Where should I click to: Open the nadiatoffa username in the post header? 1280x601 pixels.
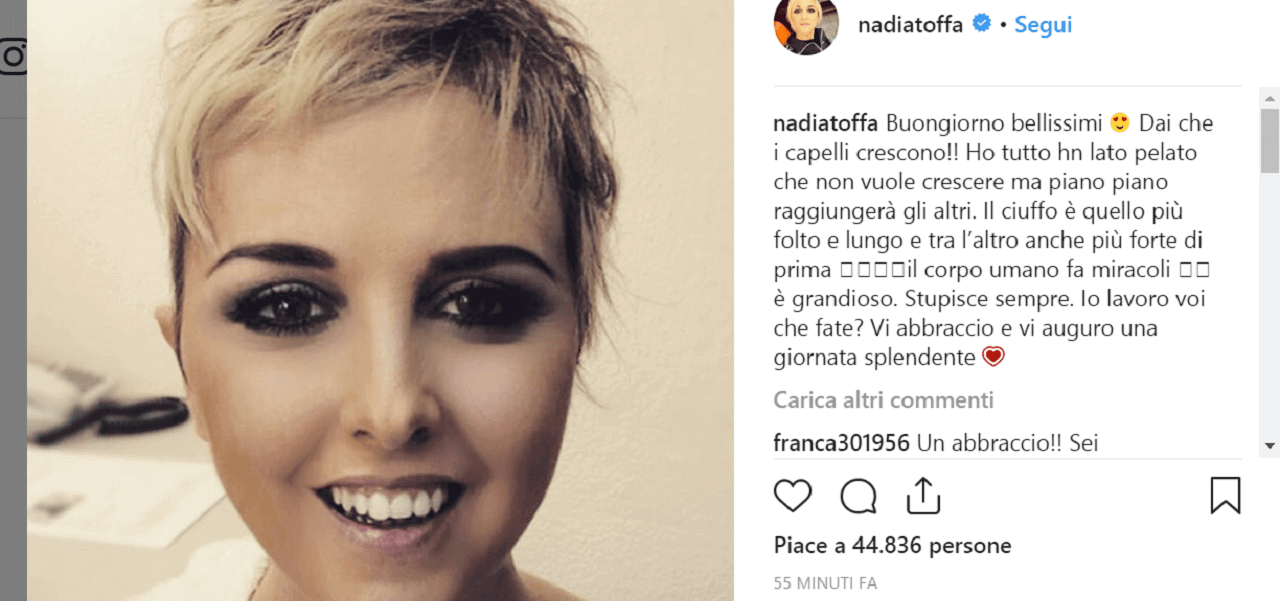point(911,25)
